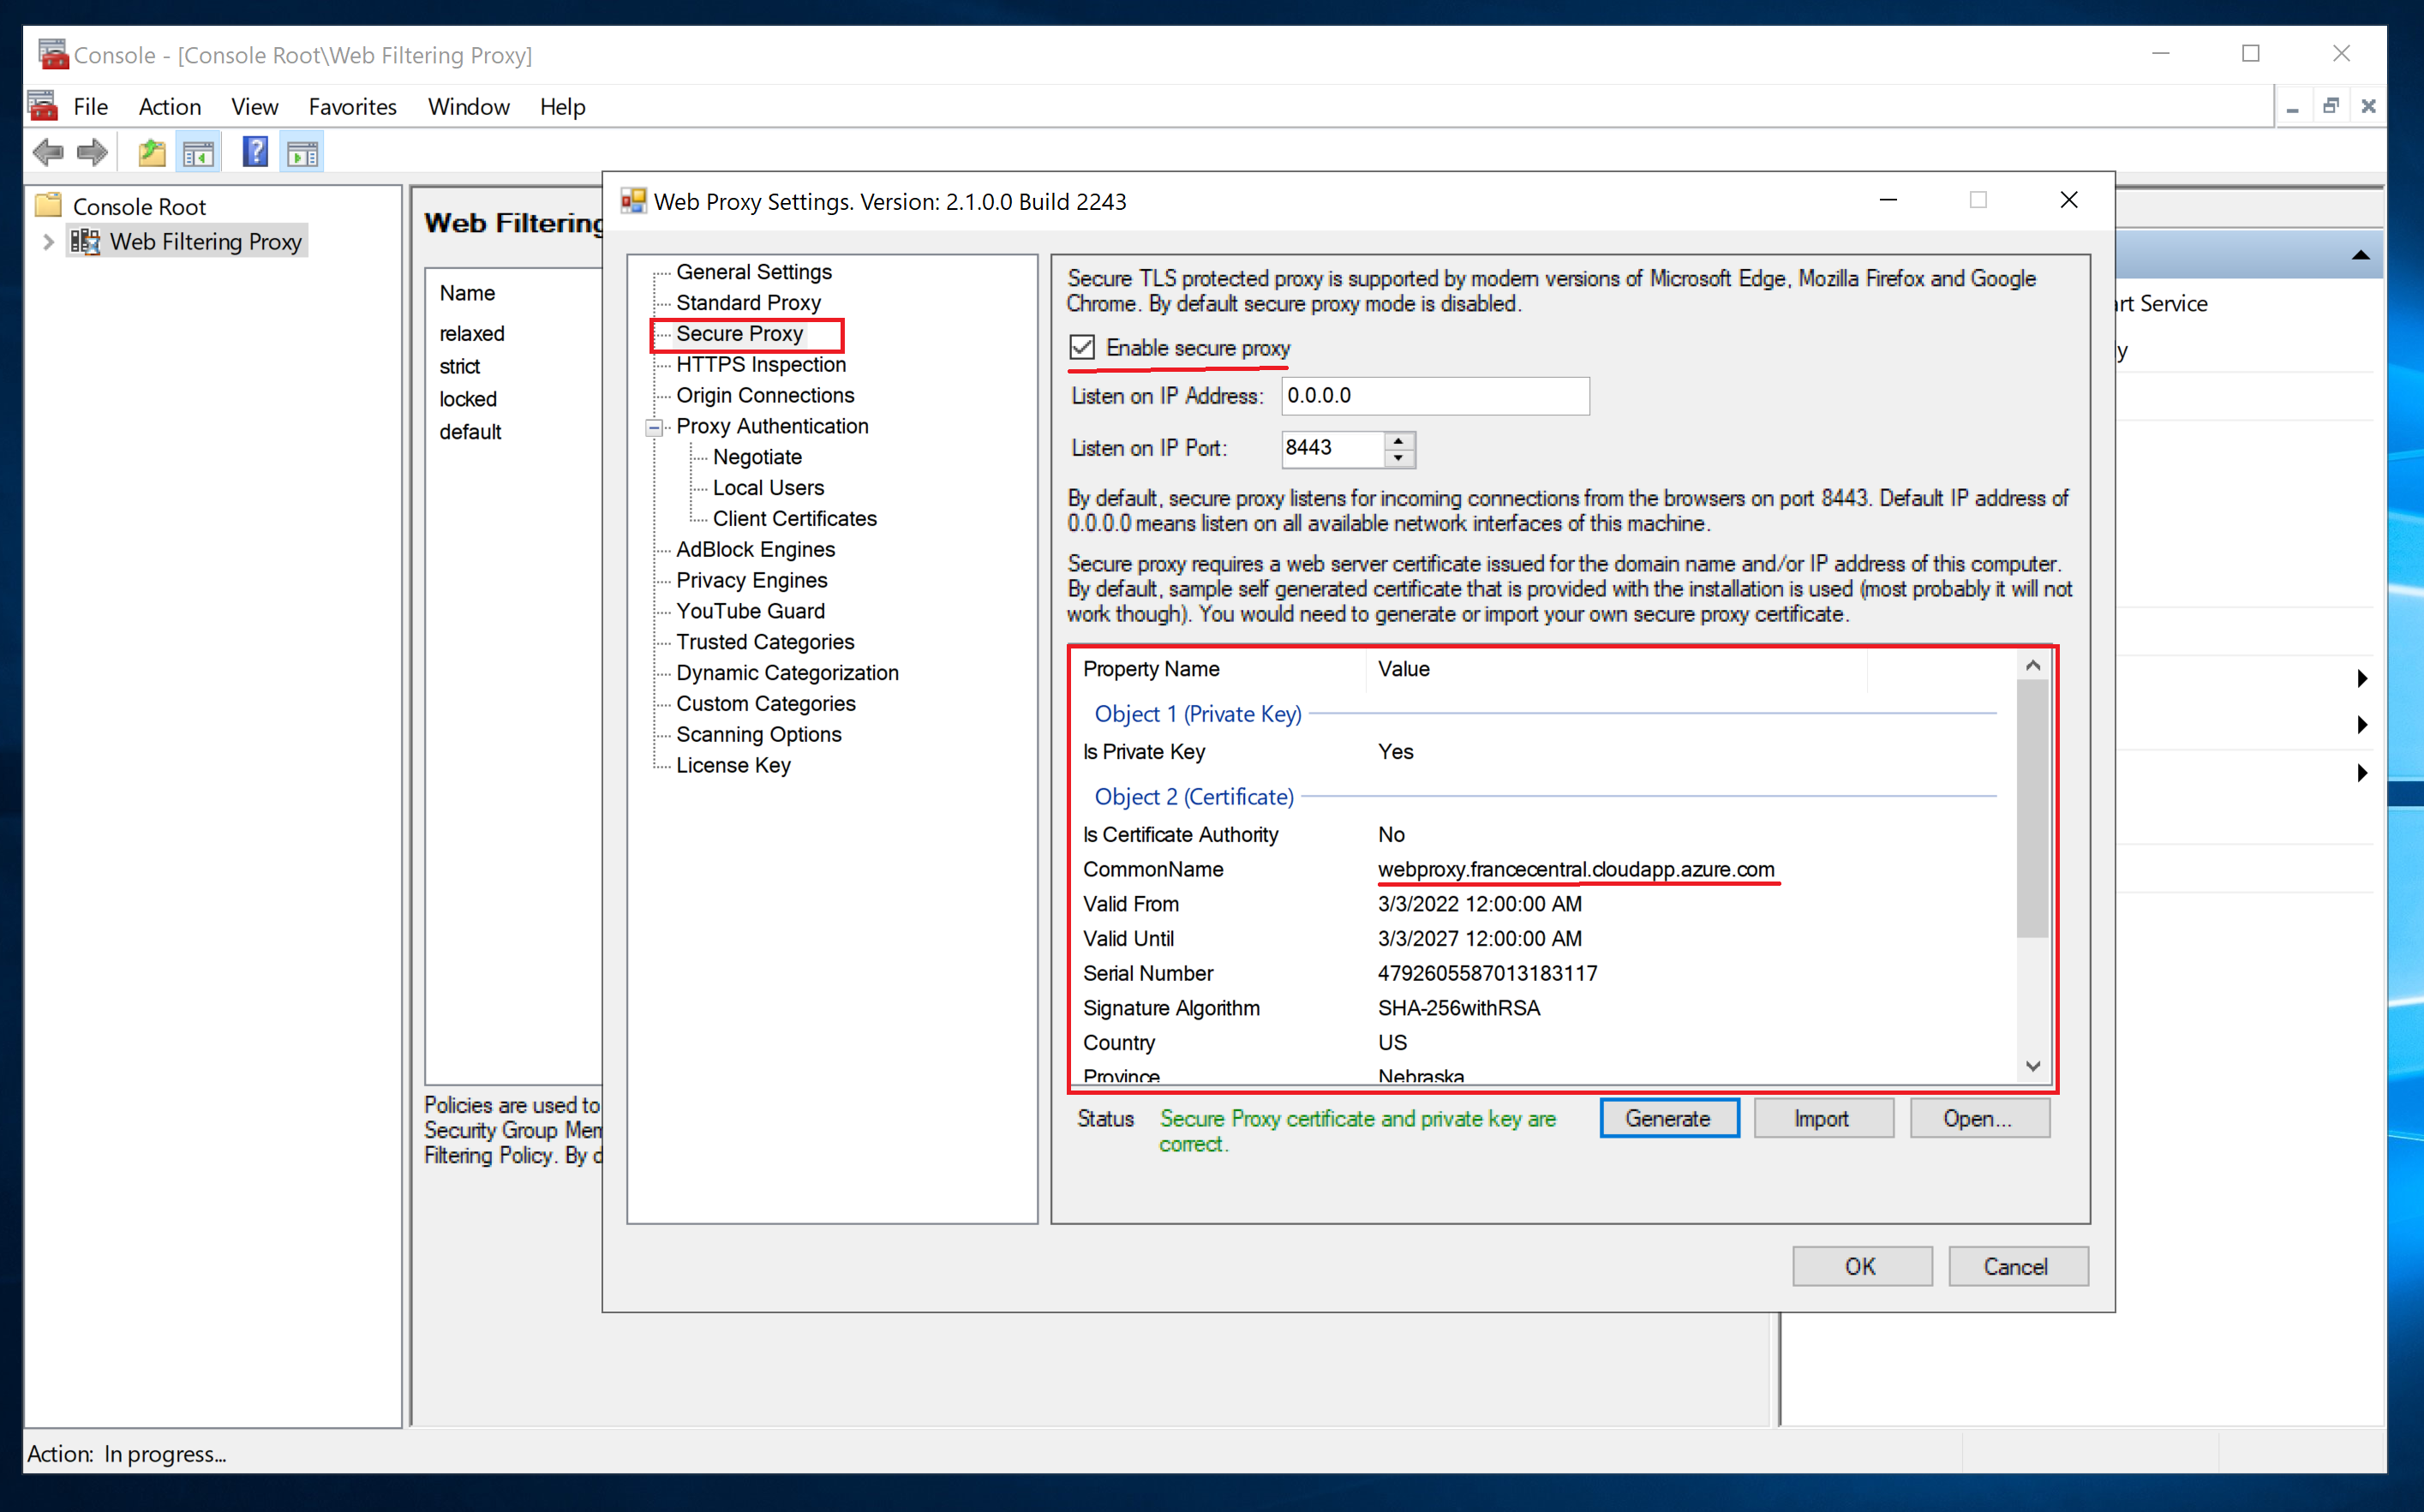Select HTTPS Inspection in settings tree
This screenshot has width=2424, height=1512.
pos(761,364)
